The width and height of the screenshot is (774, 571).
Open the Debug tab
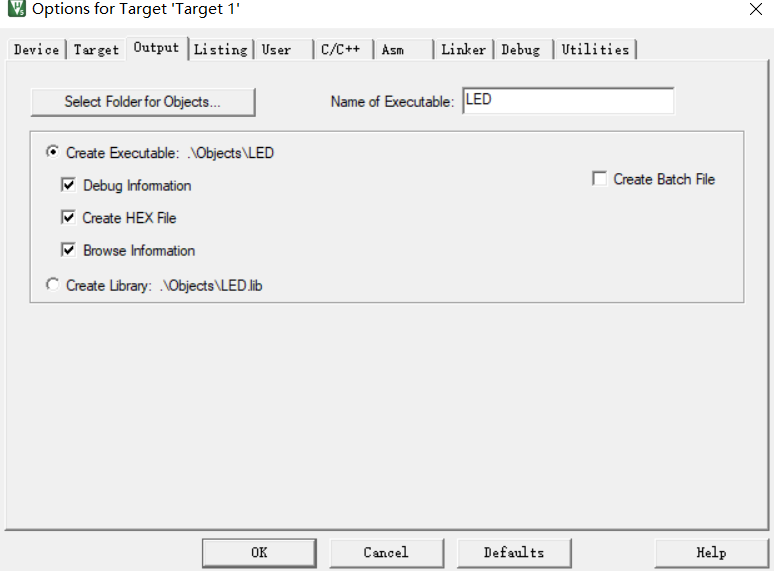click(x=523, y=49)
